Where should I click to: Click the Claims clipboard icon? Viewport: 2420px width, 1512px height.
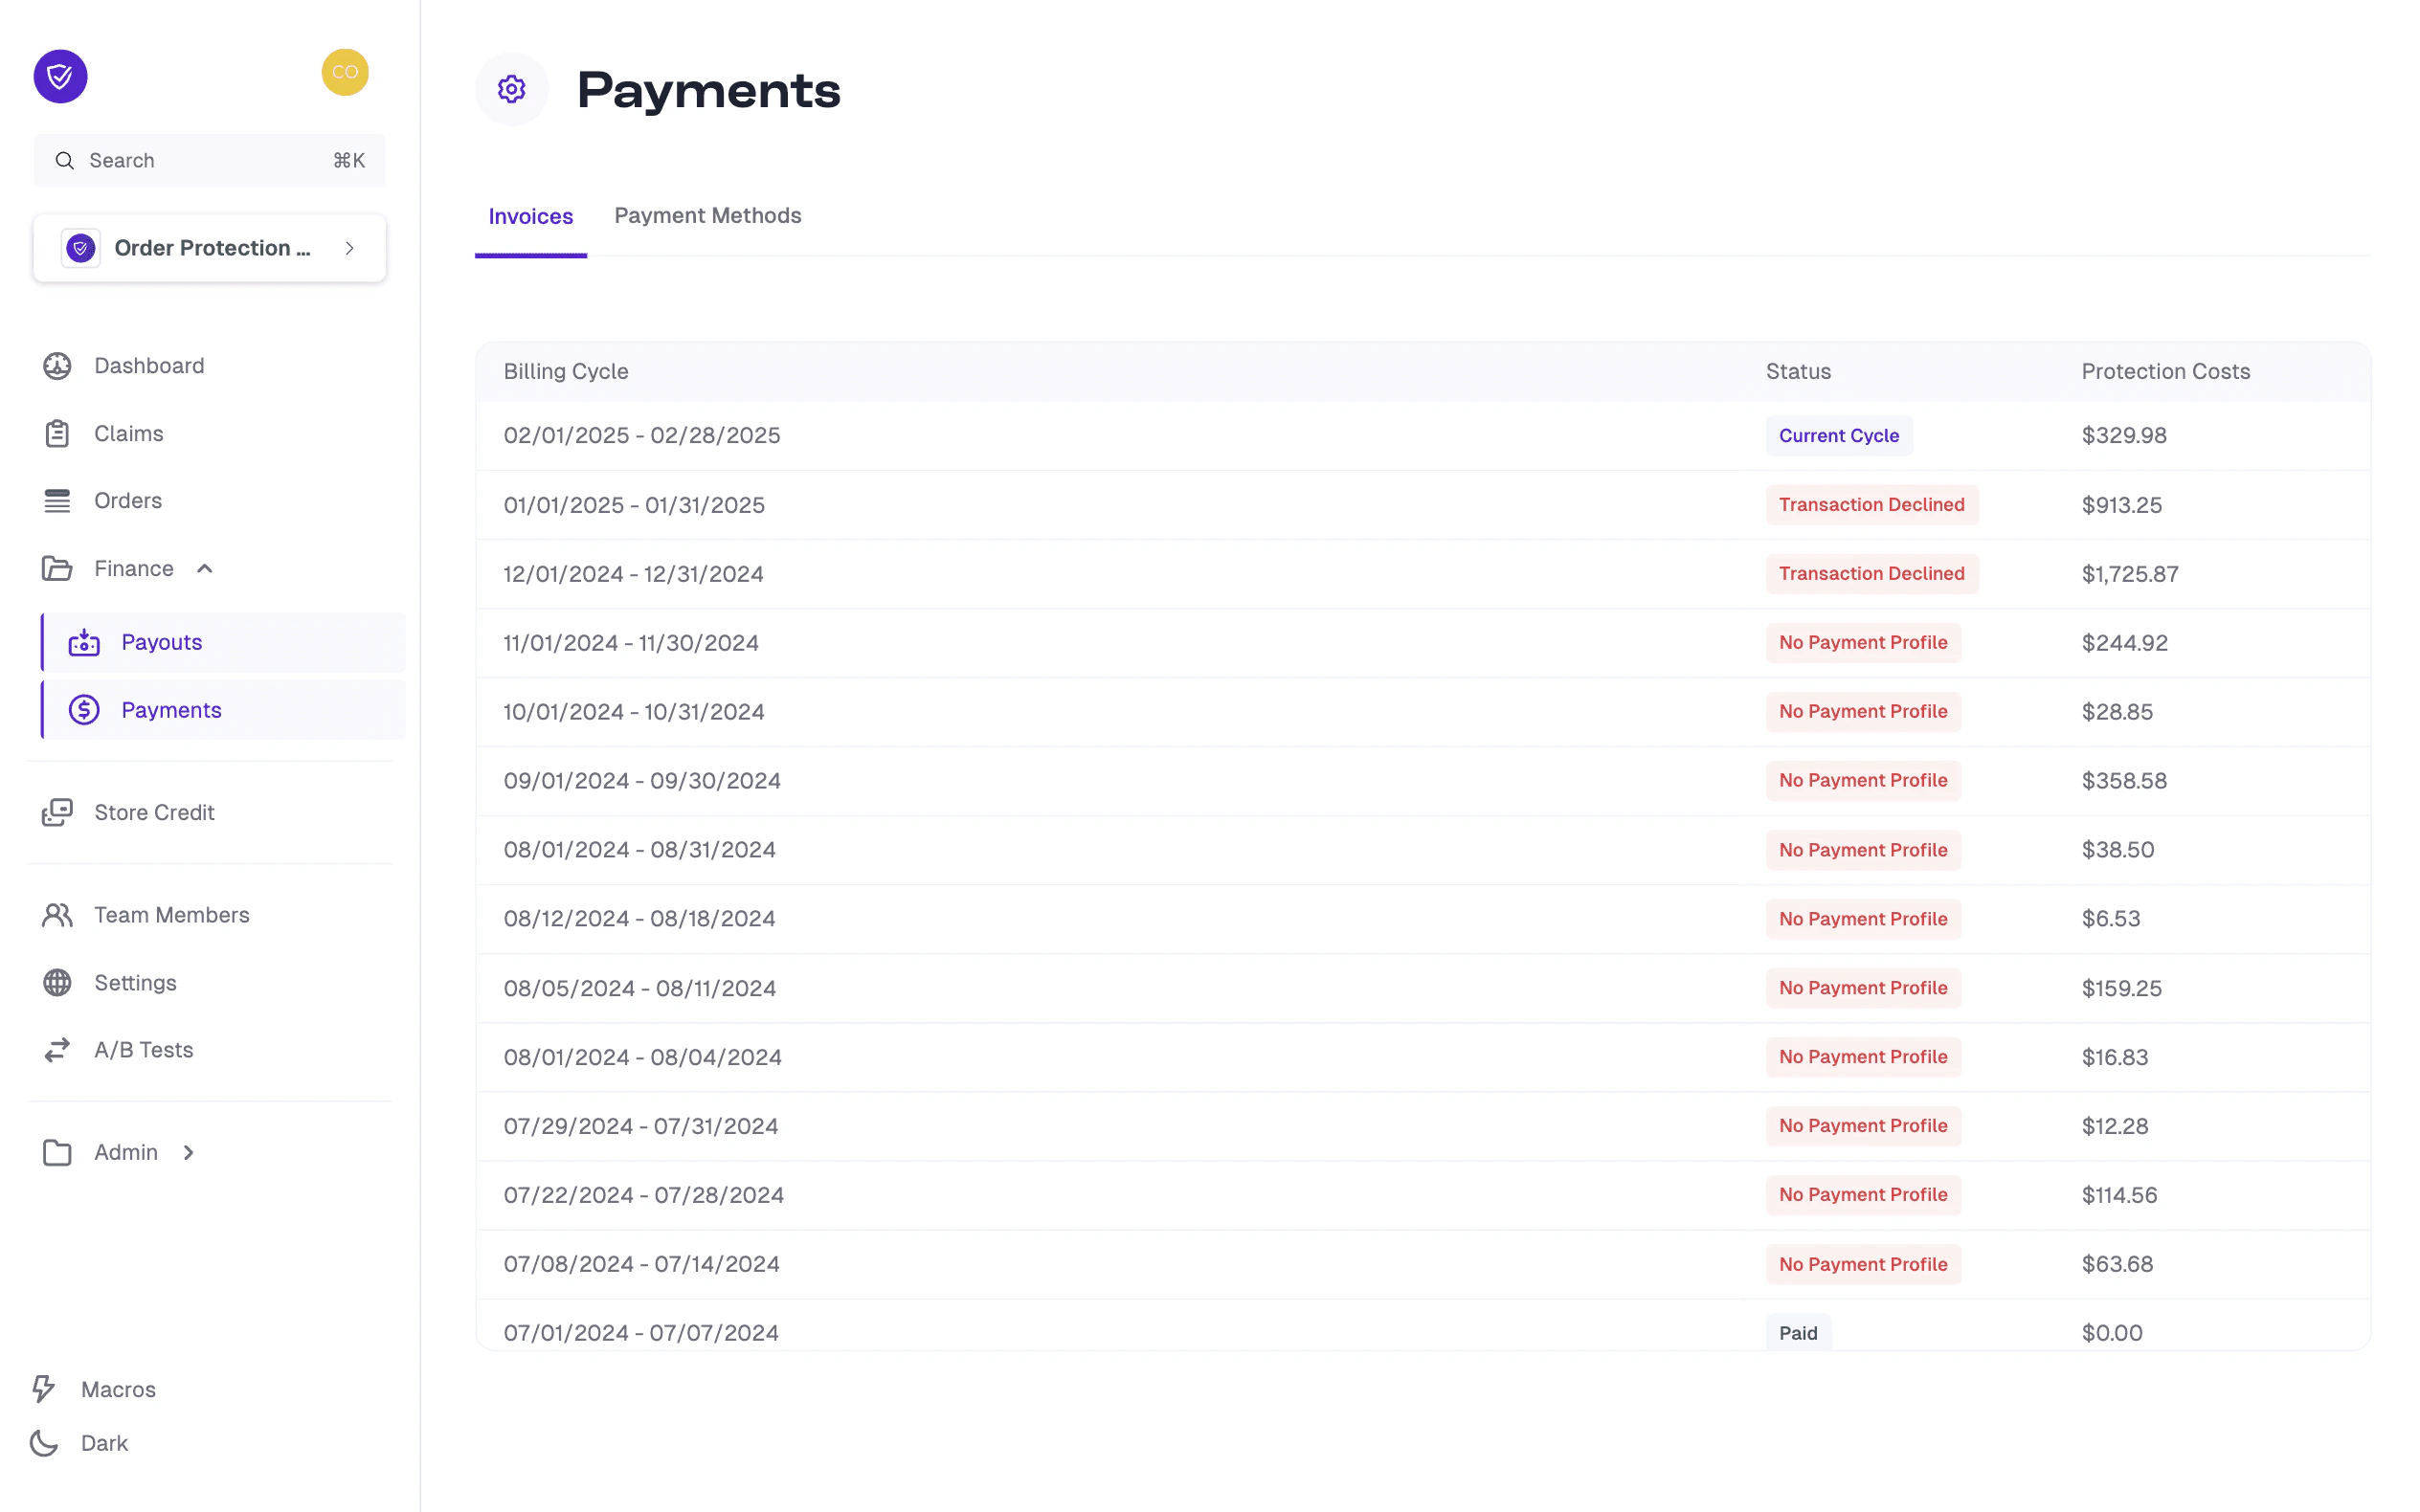(57, 433)
